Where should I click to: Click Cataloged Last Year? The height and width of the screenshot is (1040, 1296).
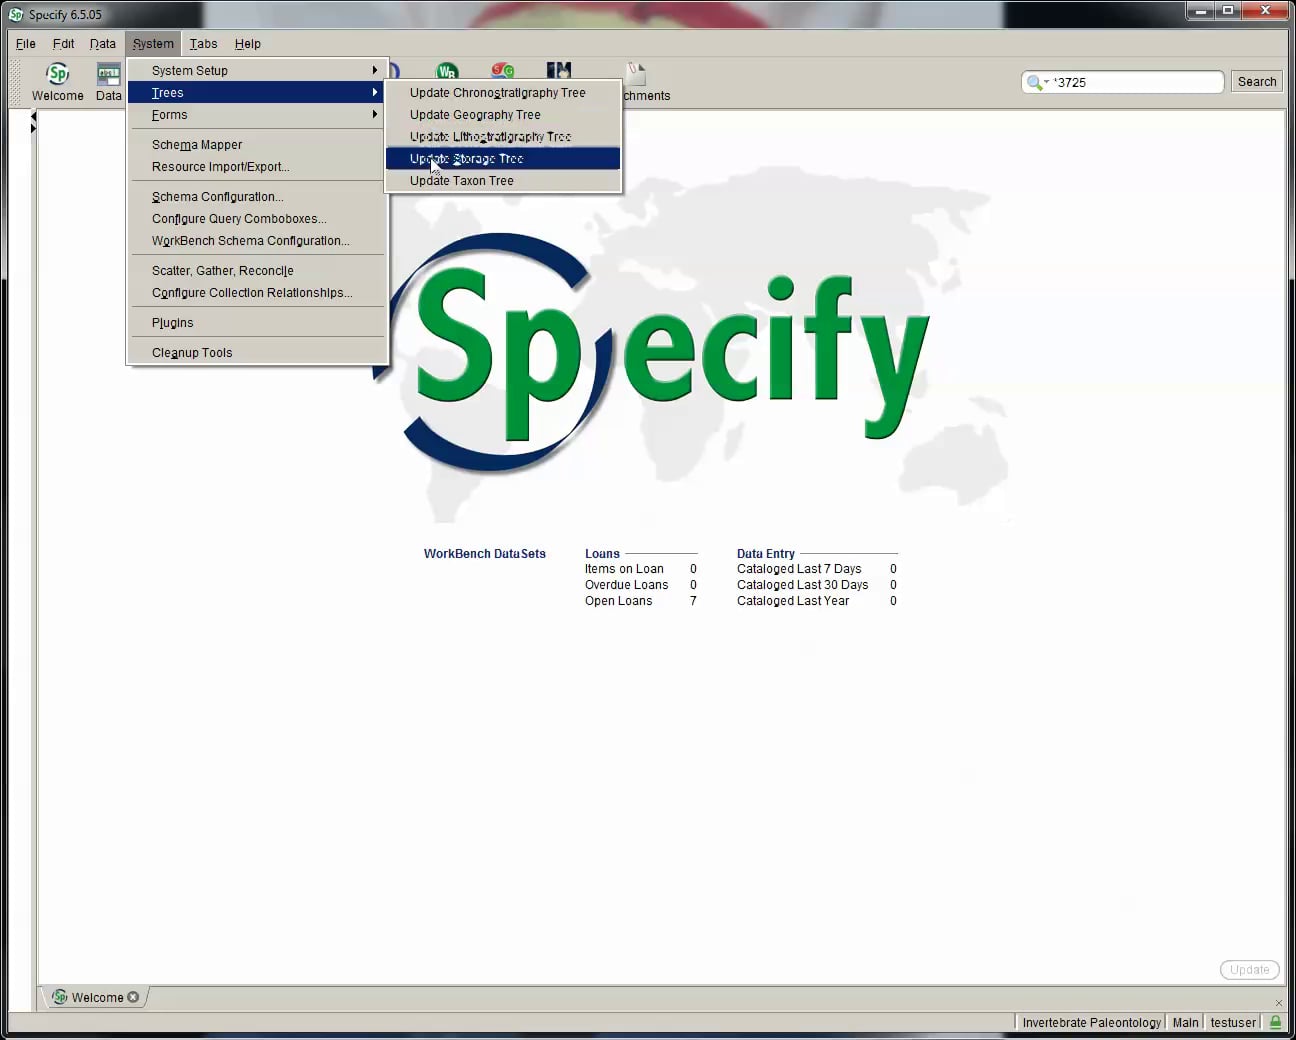tap(793, 601)
